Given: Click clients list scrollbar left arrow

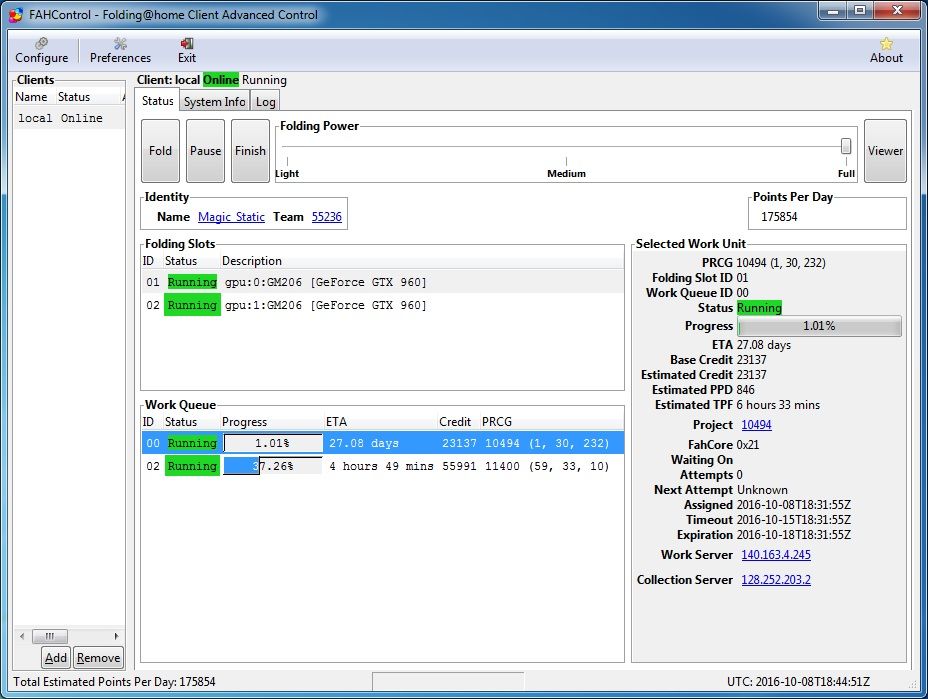Looking at the screenshot, I should 22,636.
